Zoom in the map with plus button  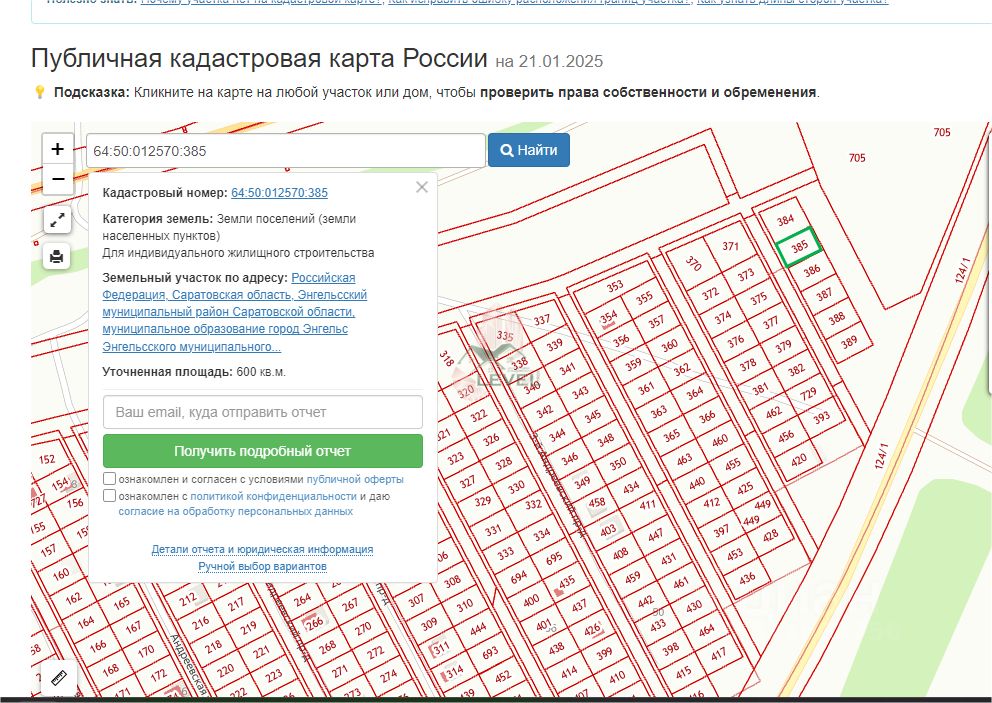58,149
